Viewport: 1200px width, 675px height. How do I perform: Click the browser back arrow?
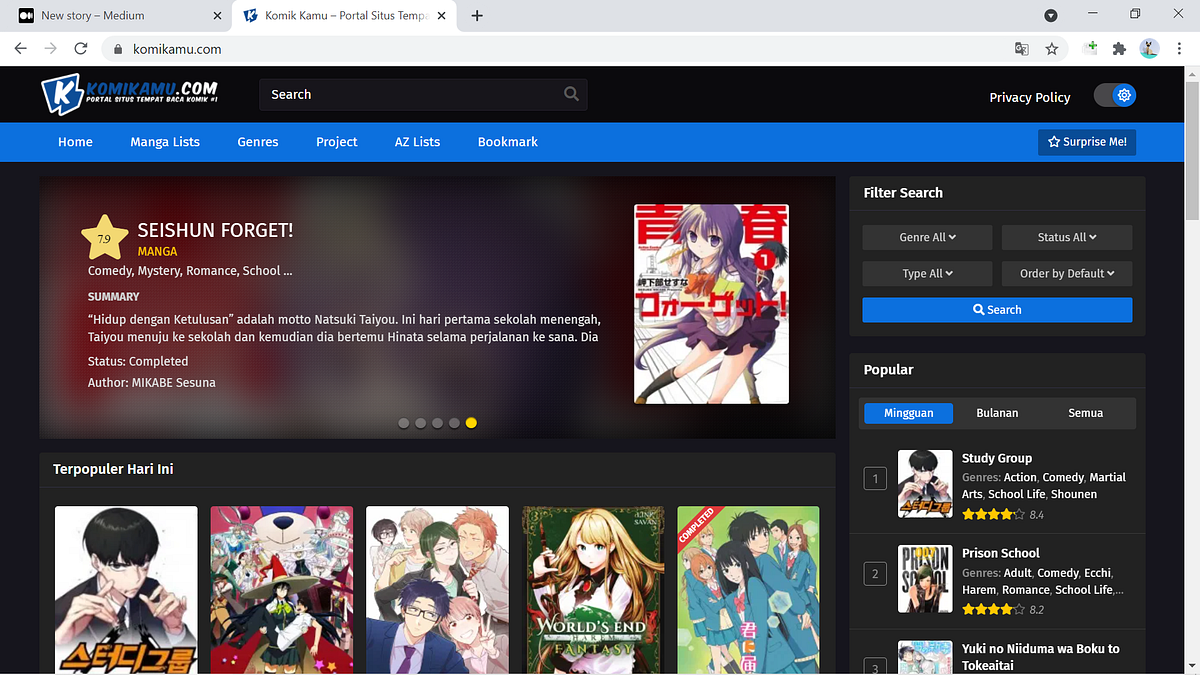21,48
